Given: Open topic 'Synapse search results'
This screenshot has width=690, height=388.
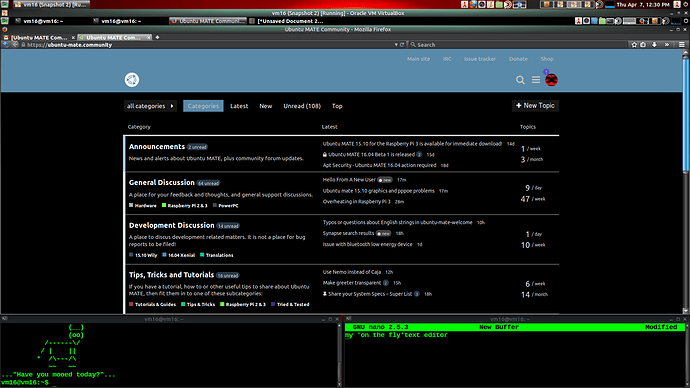Looking at the screenshot, I should point(349,233).
